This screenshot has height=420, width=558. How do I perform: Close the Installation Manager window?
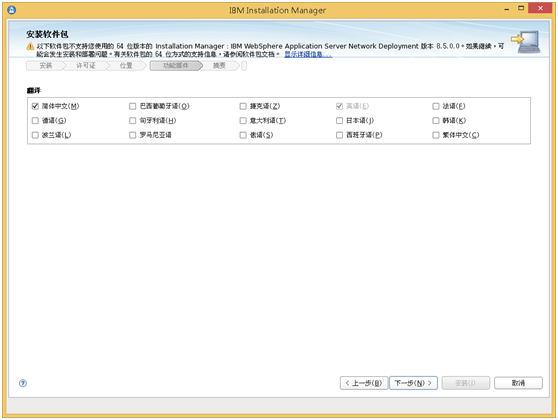pyautogui.click(x=540, y=8)
